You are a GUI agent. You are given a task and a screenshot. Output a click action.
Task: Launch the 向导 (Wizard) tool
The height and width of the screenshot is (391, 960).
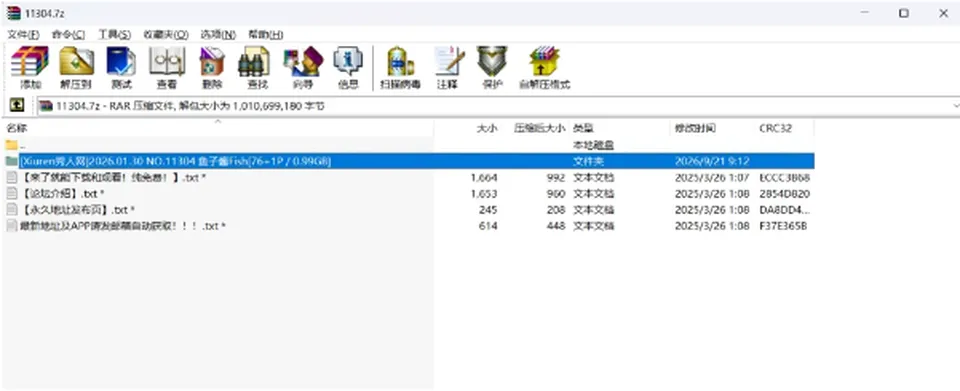pyautogui.click(x=302, y=67)
